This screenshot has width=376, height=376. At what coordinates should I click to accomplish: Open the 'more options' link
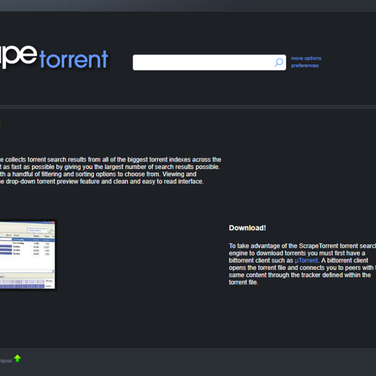coord(306,58)
